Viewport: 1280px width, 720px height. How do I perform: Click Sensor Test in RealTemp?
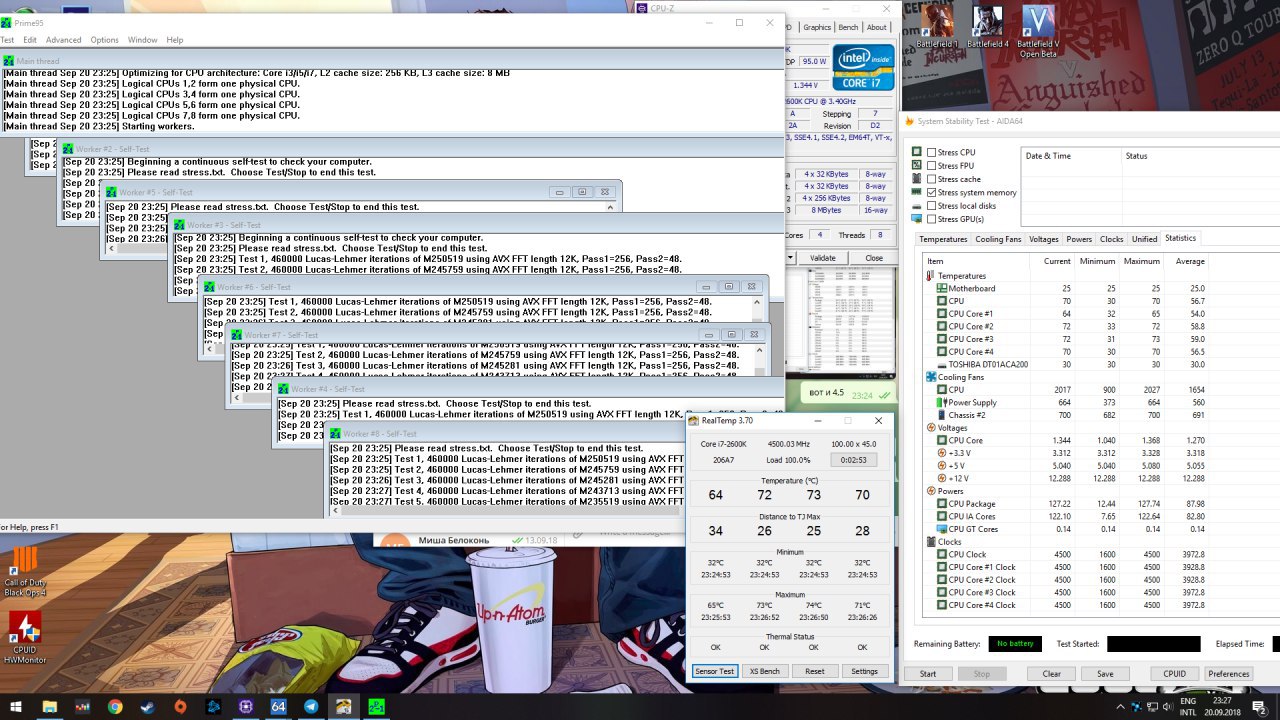(x=714, y=671)
